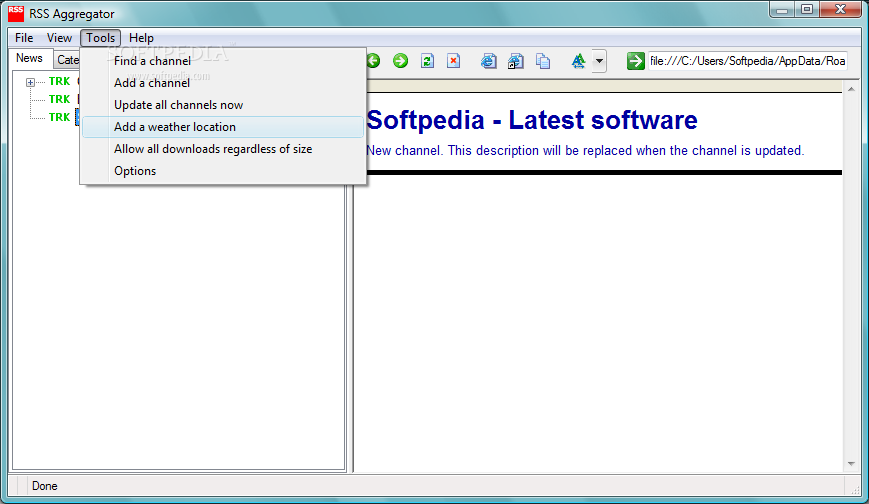Go forward with the green right arrow

point(400,60)
